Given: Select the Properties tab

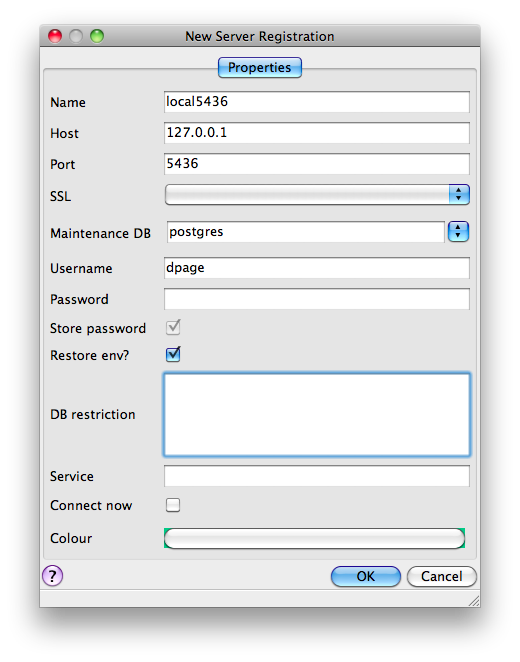Looking at the screenshot, I should pos(260,68).
